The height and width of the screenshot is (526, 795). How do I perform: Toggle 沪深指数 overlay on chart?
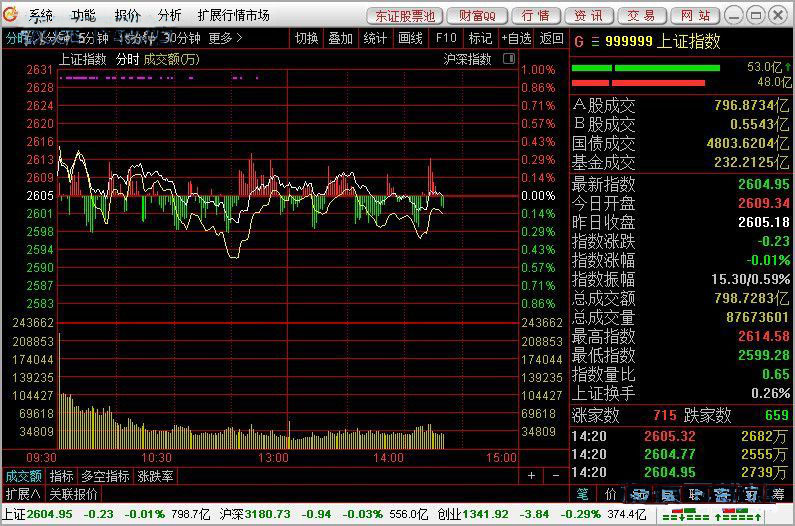pyautogui.click(x=468, y=59)
